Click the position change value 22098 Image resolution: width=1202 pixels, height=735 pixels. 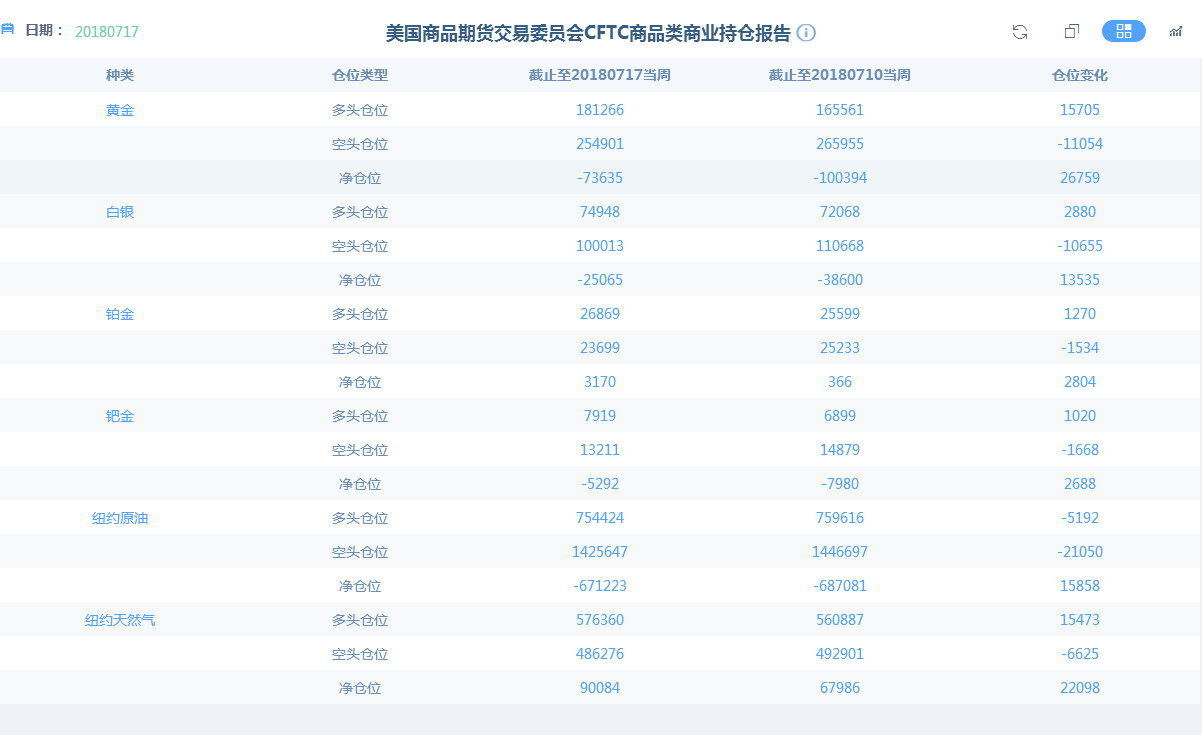1080,688
